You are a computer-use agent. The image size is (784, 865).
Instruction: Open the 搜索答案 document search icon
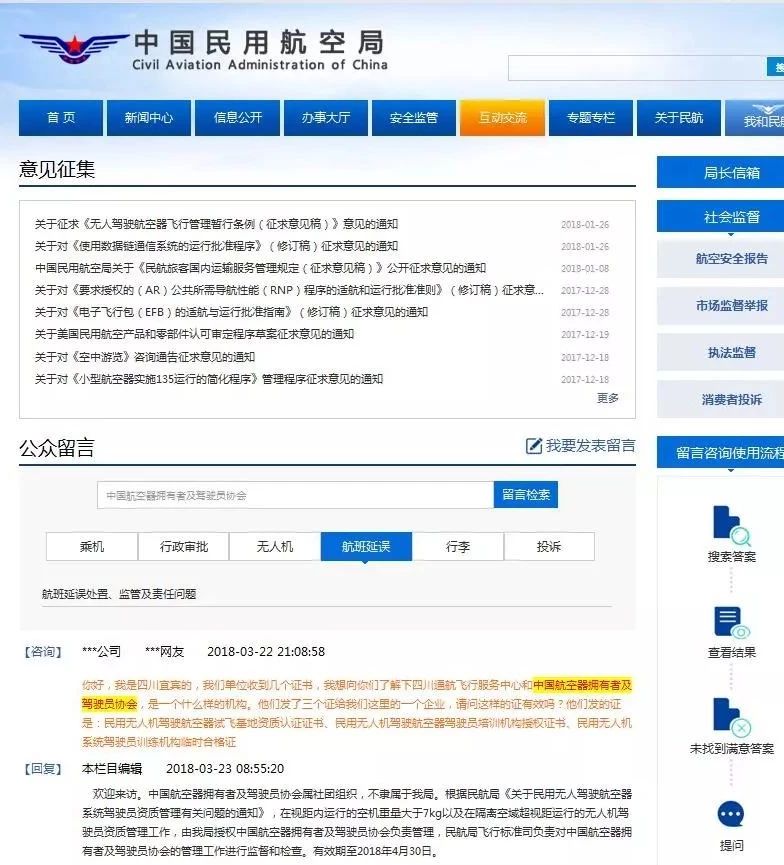tap(732, 526)
